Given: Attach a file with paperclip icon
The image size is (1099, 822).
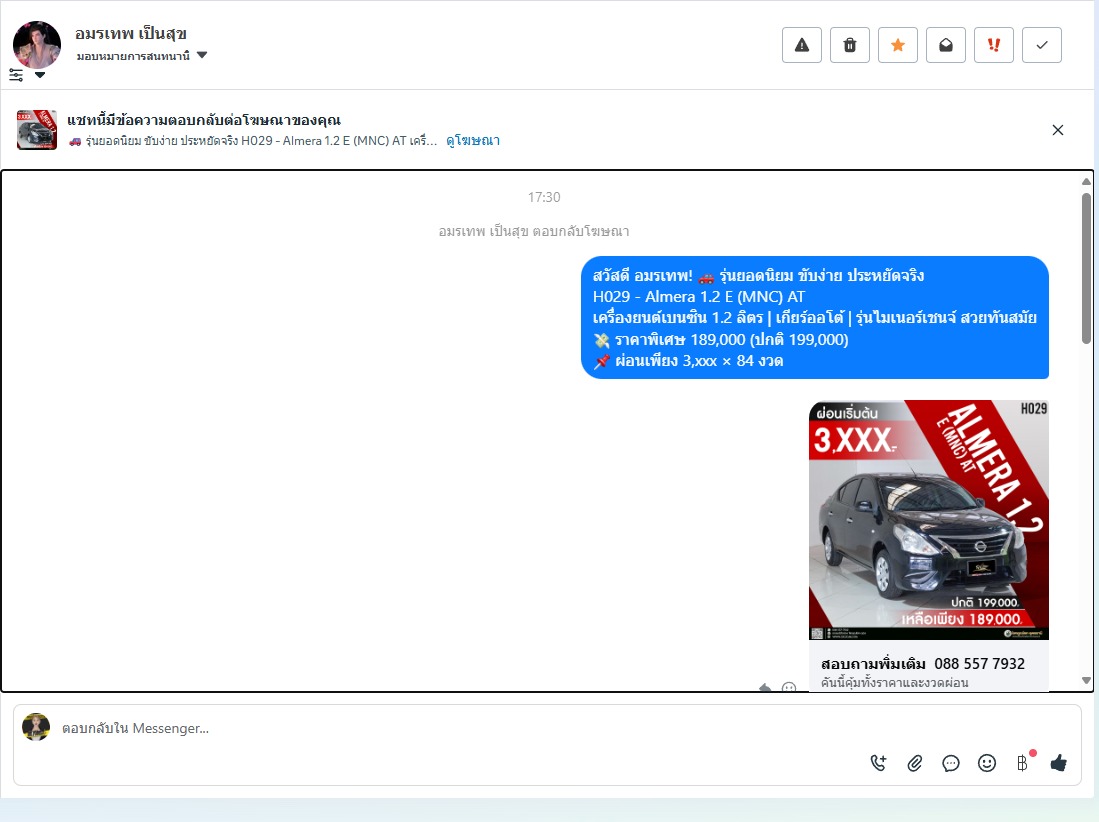Looking at the screenshot, I should pyautogui.click(x=915, y=763).
